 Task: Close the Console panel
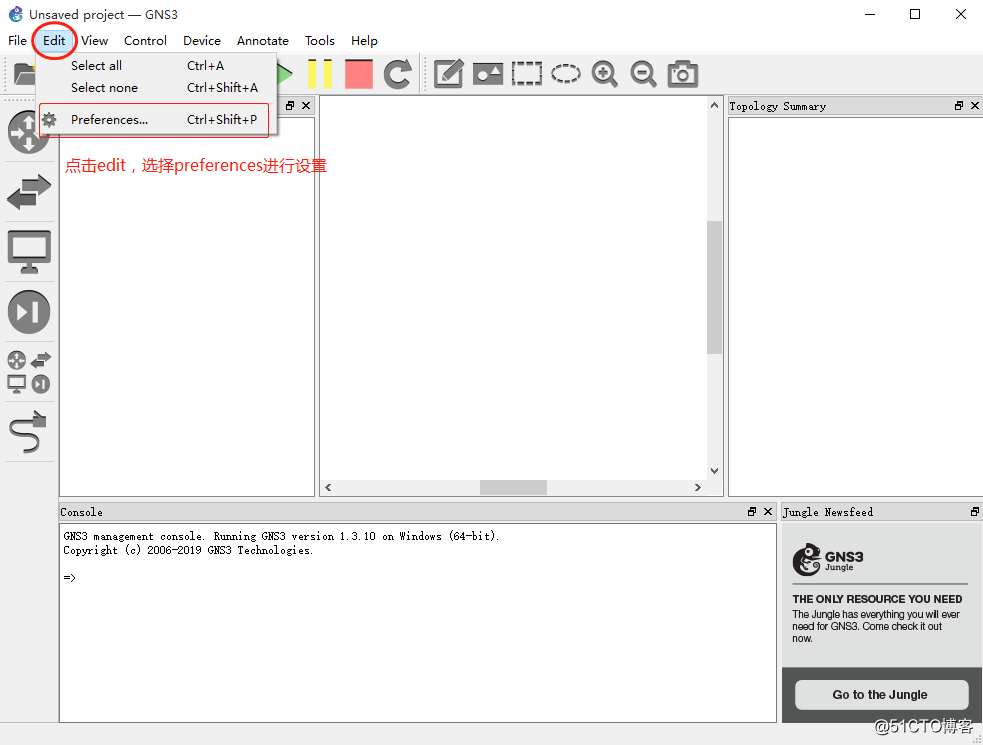tap(768, 512)
